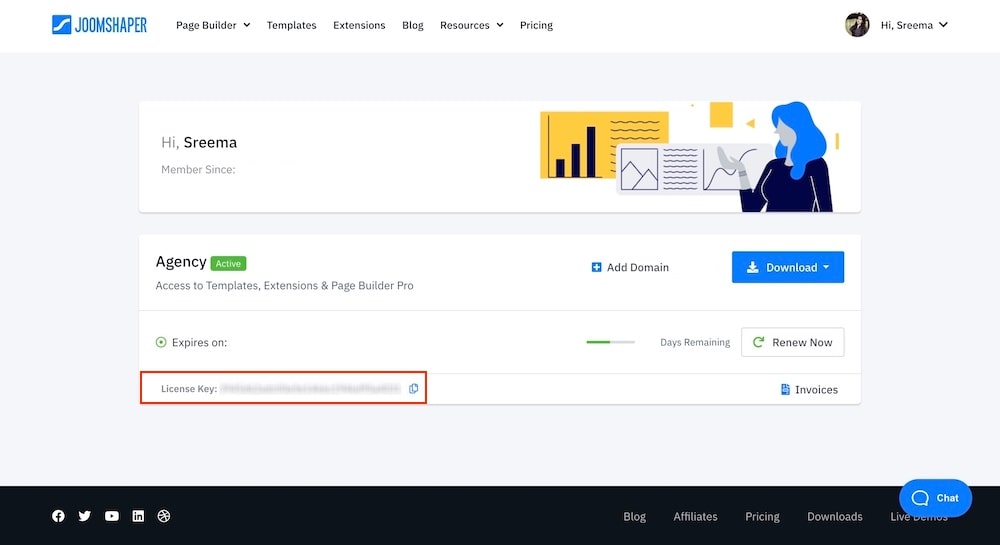Go to Templates in the top navigation
Screen dimensions: 1000x545
point(291,25)
